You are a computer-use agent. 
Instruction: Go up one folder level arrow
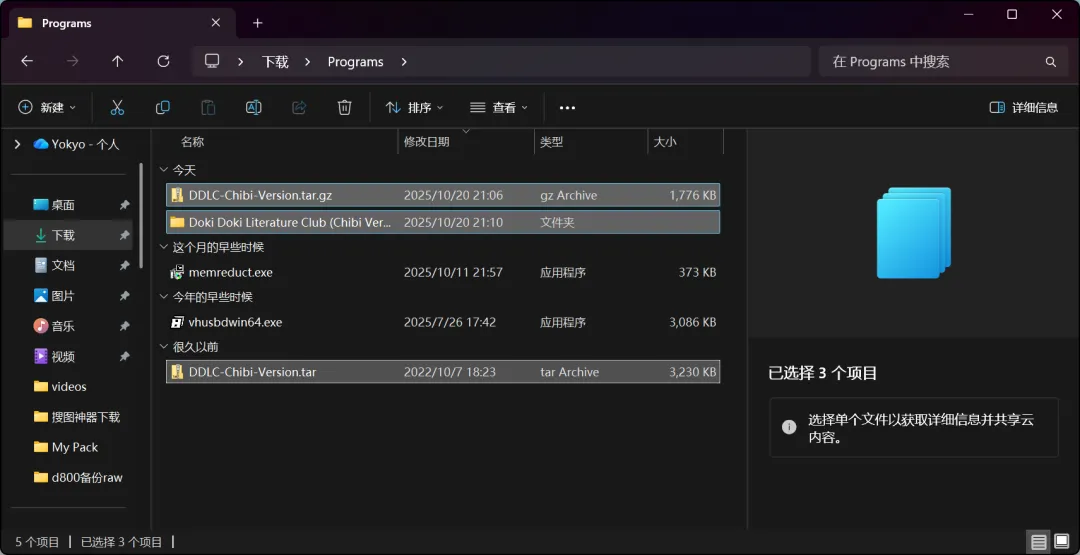[x=118, y=61]
